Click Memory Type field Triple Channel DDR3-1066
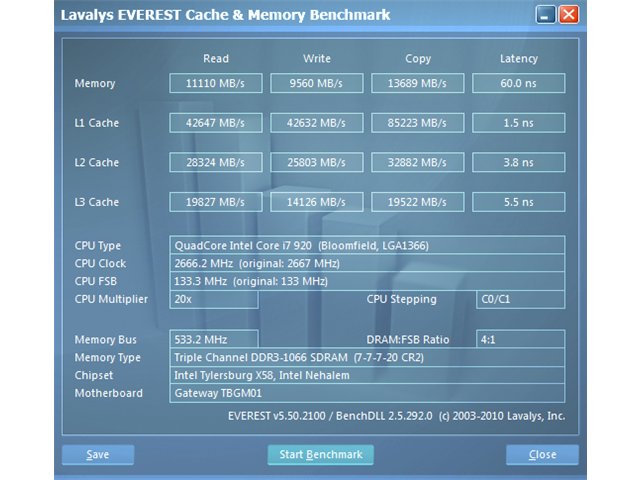Image resolution: width=640 pixels, height=480 pixels. click(x=367, y=357)
